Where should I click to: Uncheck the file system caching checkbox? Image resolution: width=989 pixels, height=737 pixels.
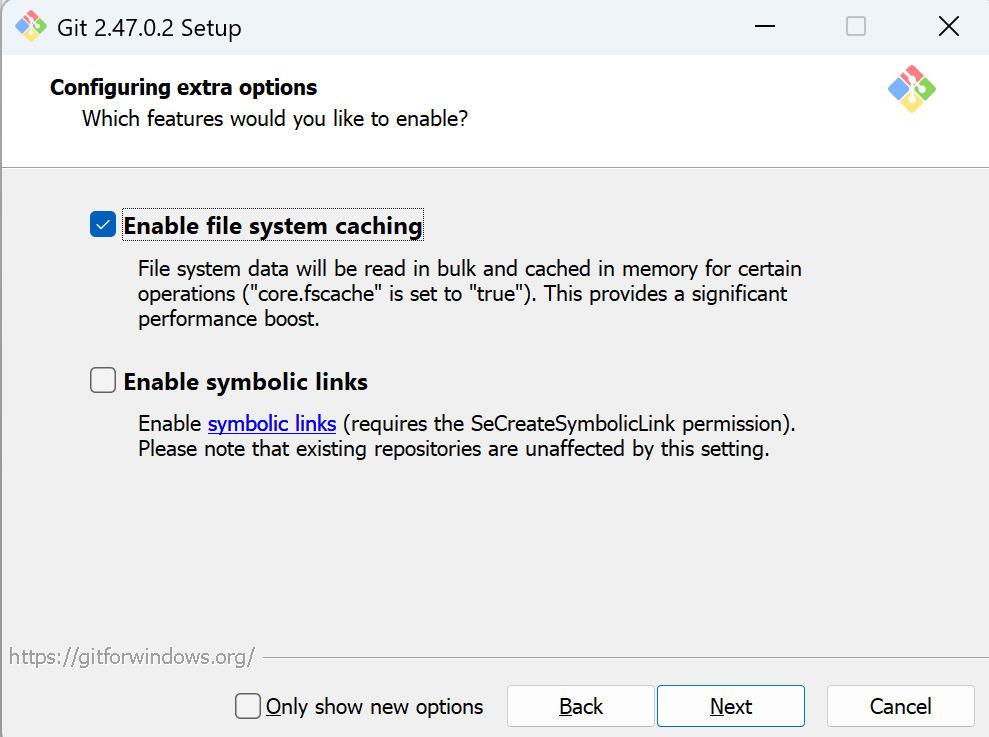click(103, 225)
